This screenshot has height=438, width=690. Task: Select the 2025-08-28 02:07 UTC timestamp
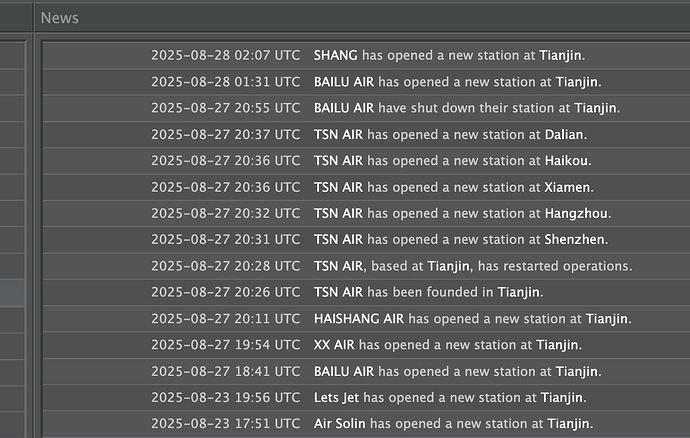225,55
